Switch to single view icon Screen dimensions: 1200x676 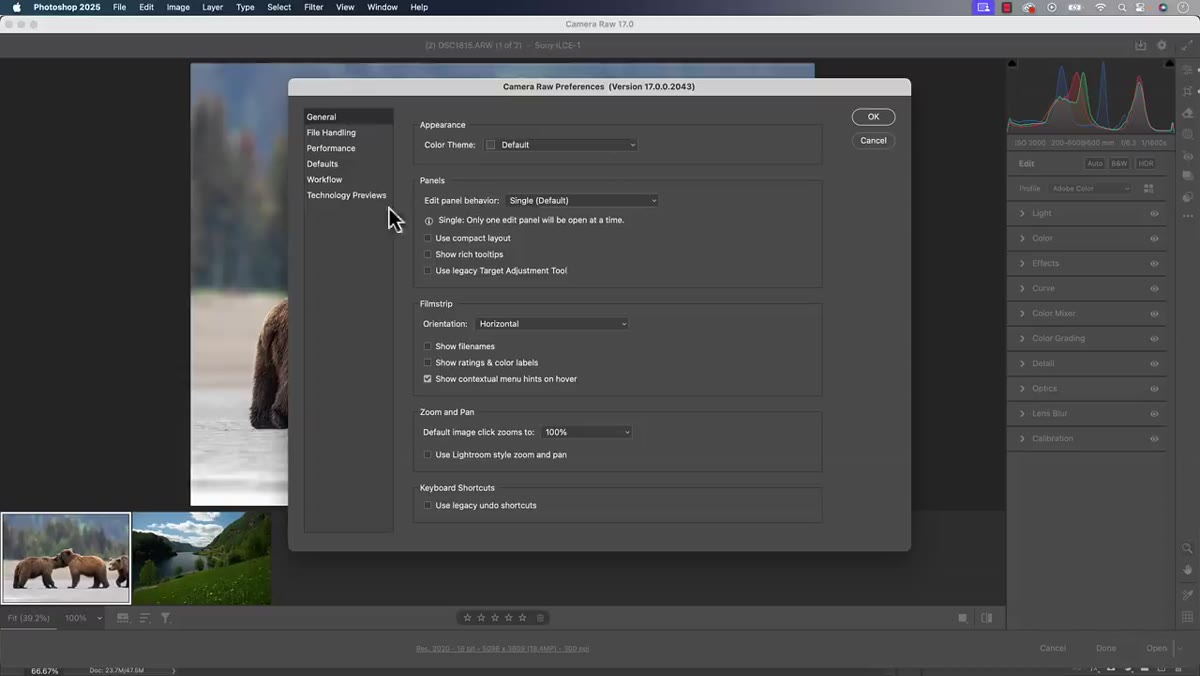[963, 618]
